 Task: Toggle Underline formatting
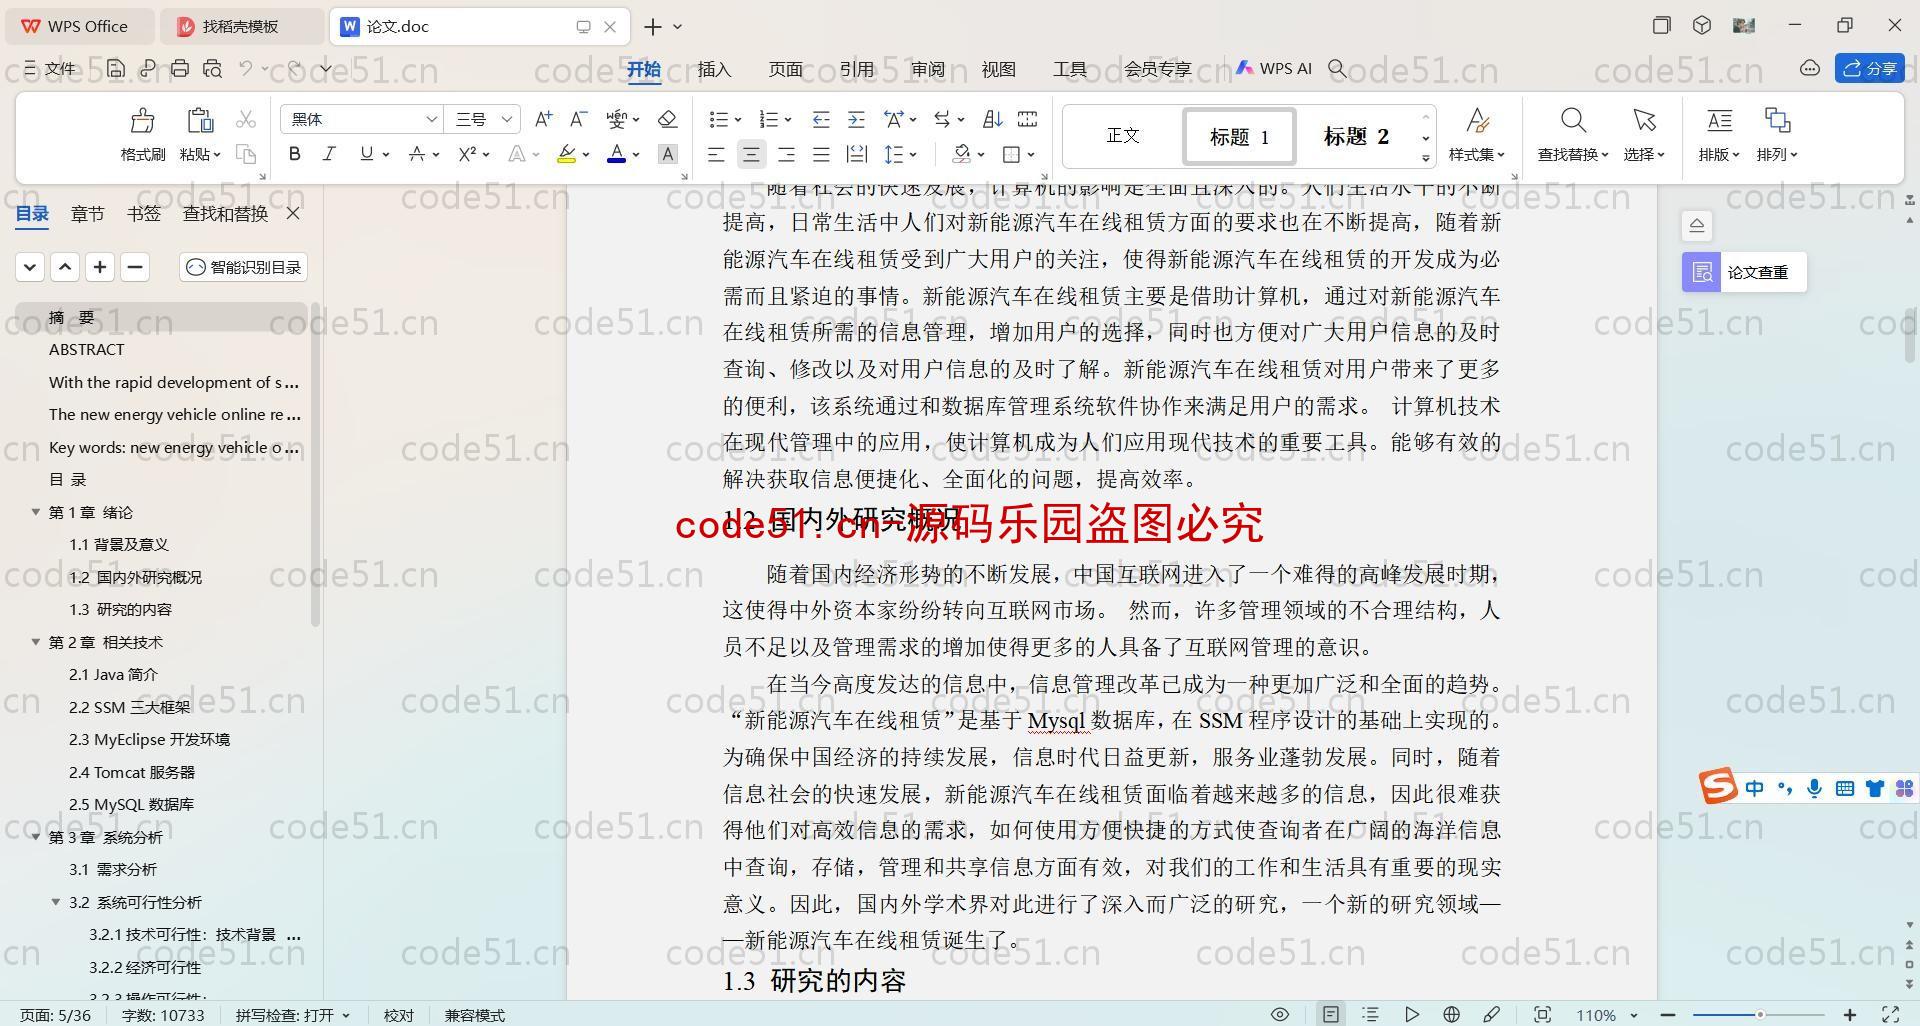click(x=366, y=154)
